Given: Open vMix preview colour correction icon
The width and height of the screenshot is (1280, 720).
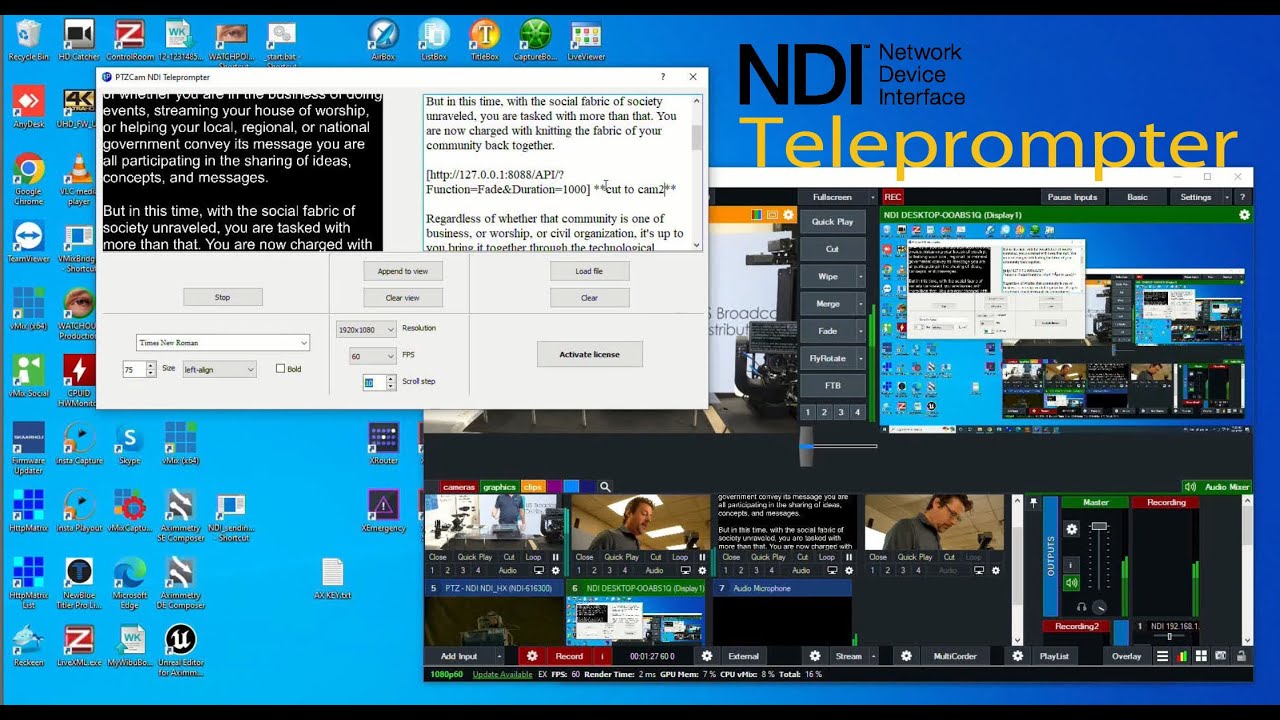Looking at the screenshot, I should click(757, 215).
